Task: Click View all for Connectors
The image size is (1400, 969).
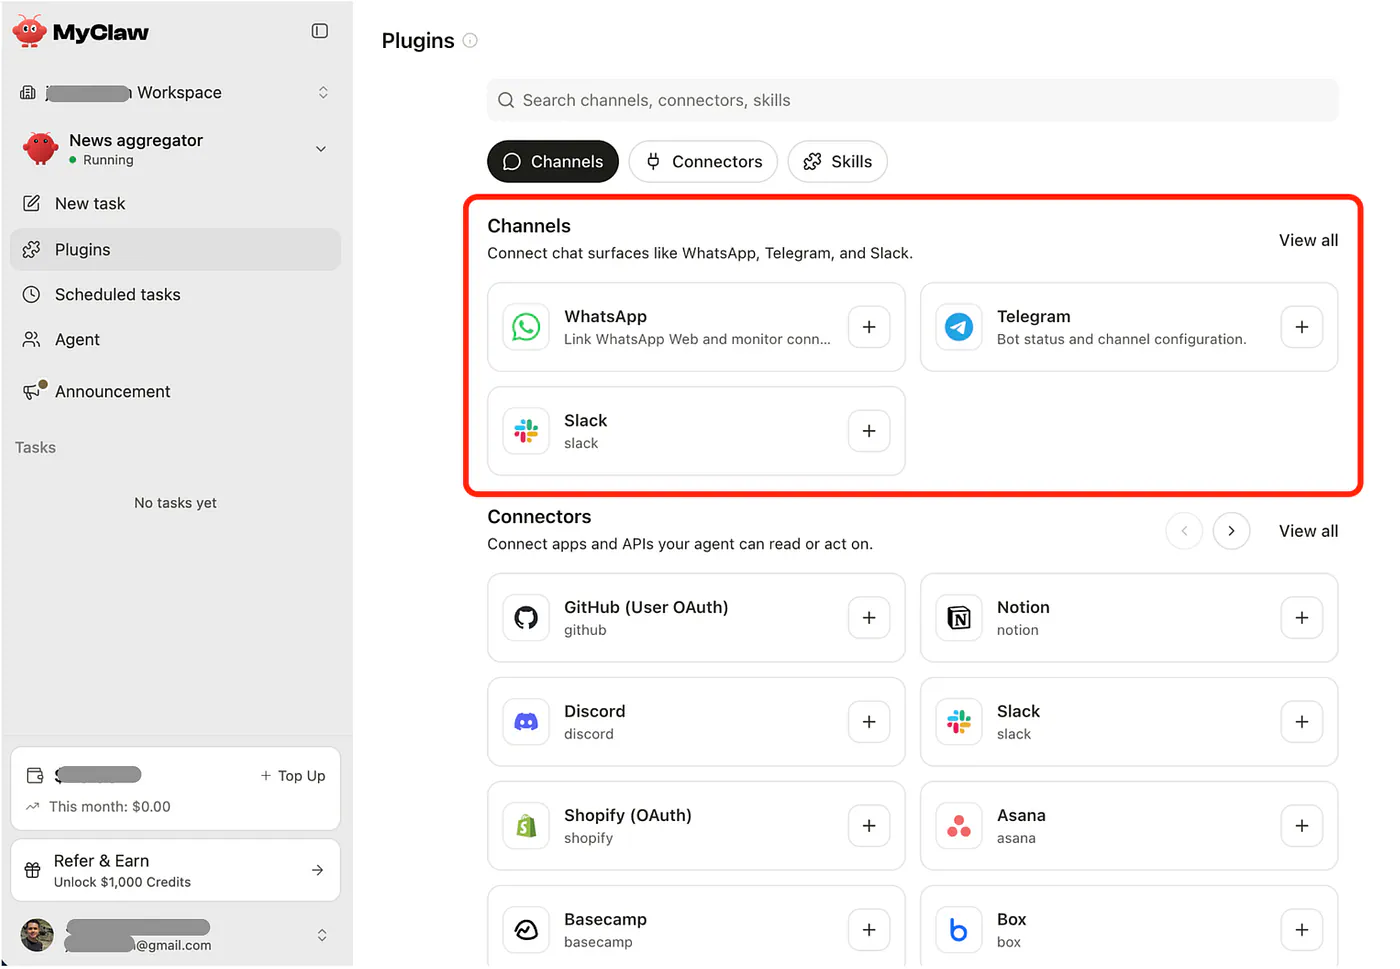Action: point(1308,531)
